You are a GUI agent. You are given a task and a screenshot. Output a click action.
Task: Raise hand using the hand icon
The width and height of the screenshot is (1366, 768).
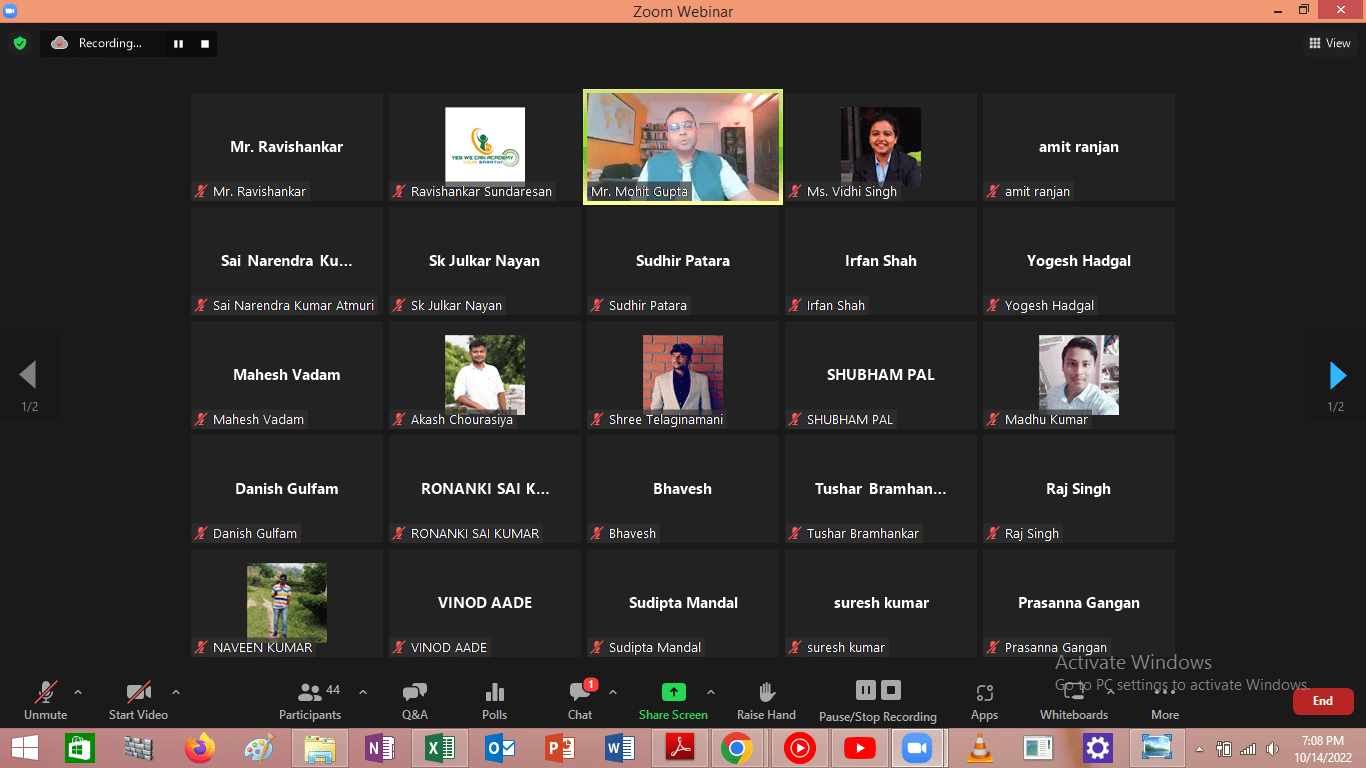pyautogui.click(x=766, y=700)
